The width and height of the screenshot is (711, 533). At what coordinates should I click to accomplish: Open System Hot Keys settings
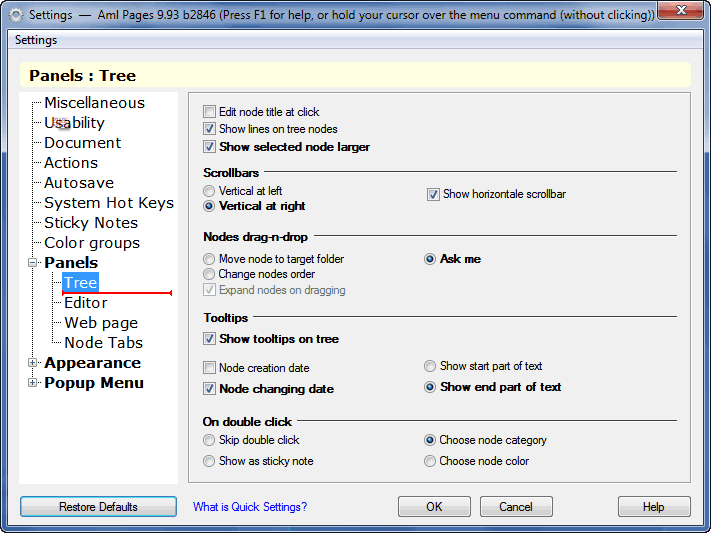coord(109,203)
